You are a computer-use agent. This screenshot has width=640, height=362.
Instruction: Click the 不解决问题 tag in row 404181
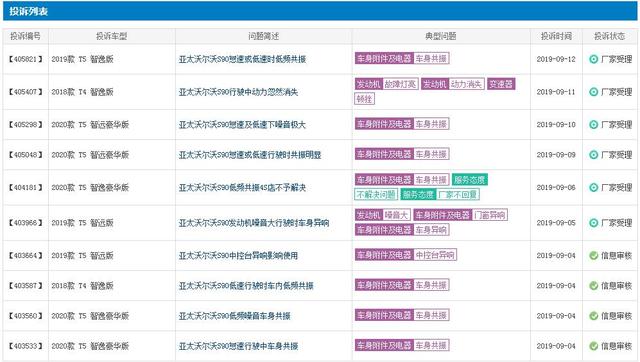coord(376,195)
